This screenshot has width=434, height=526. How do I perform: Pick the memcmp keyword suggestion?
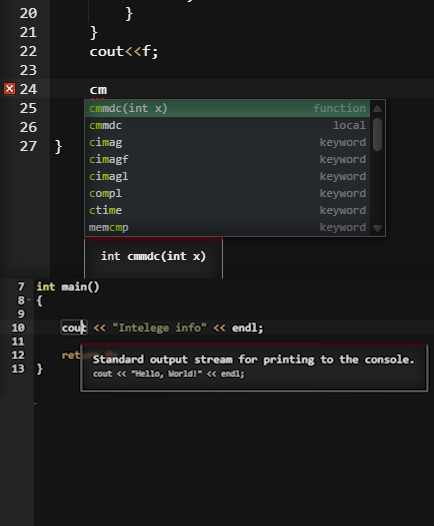(x=227, y=227)
